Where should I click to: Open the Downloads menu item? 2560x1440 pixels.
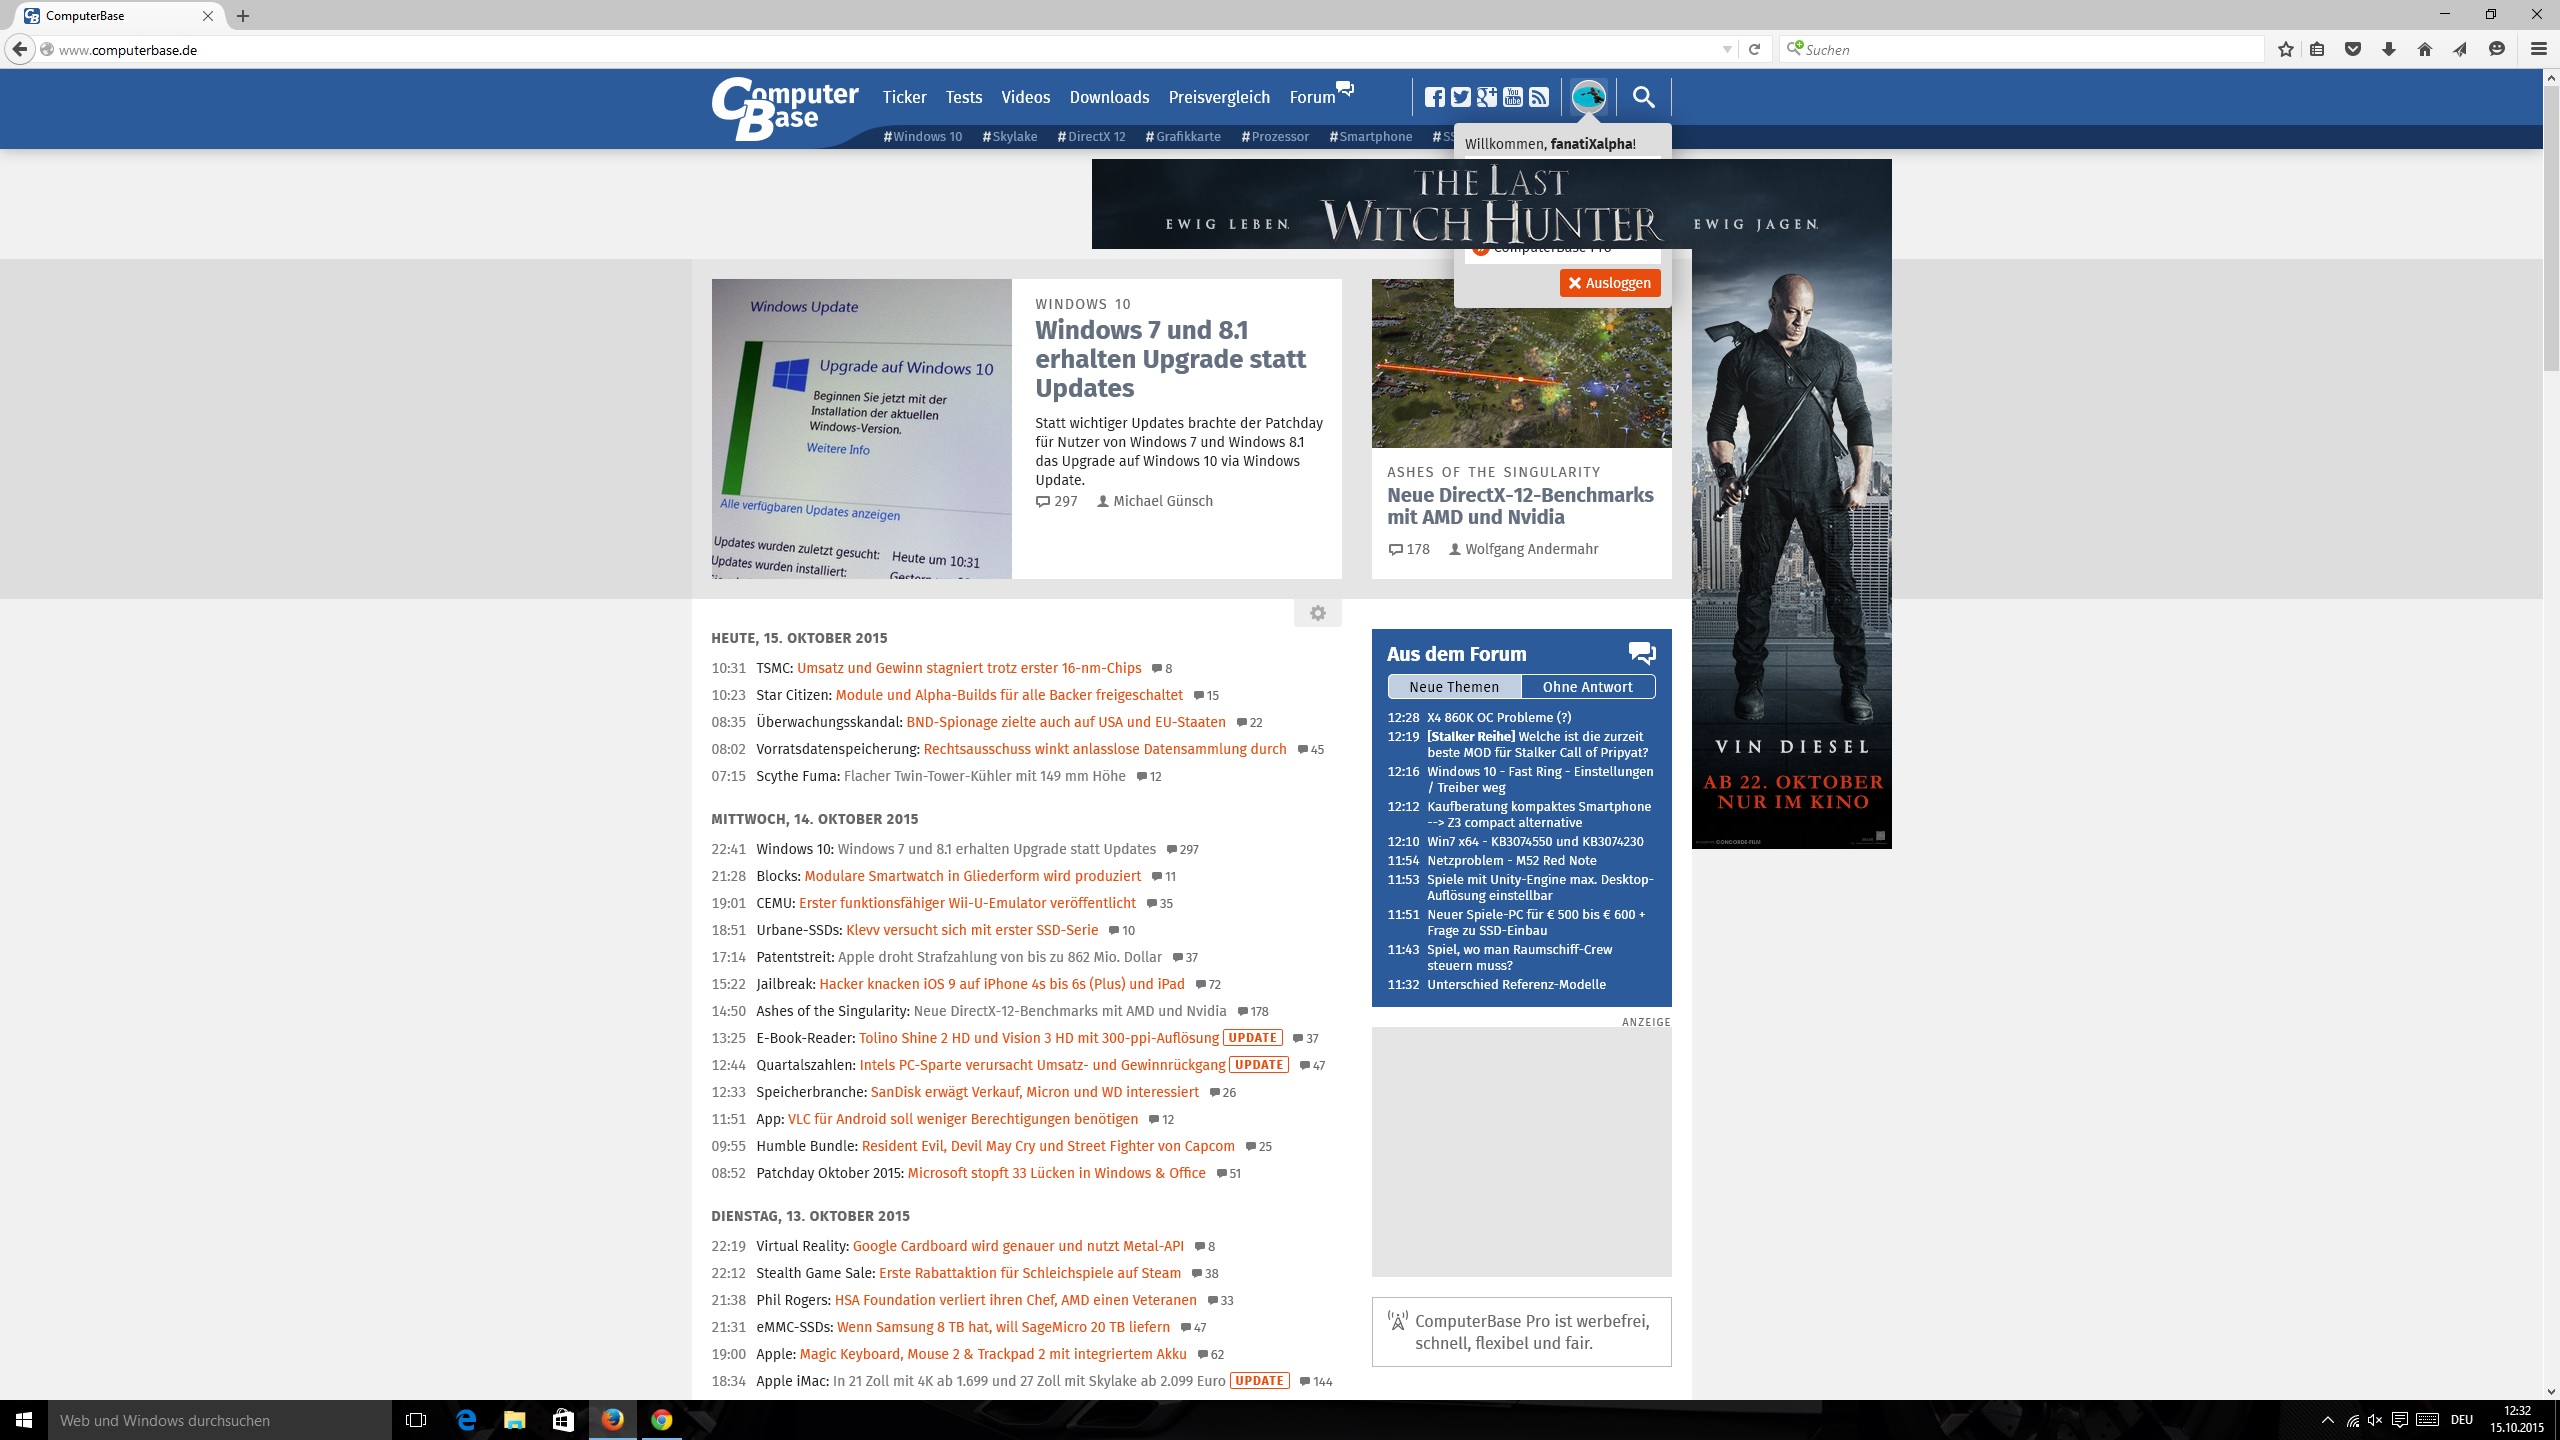tap(1109, 97)
